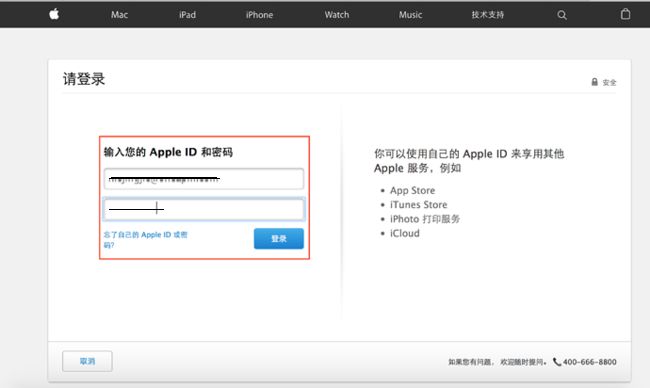650x388 pixels.
Task: Click the iCloud list item
Action: click(405, 233)
